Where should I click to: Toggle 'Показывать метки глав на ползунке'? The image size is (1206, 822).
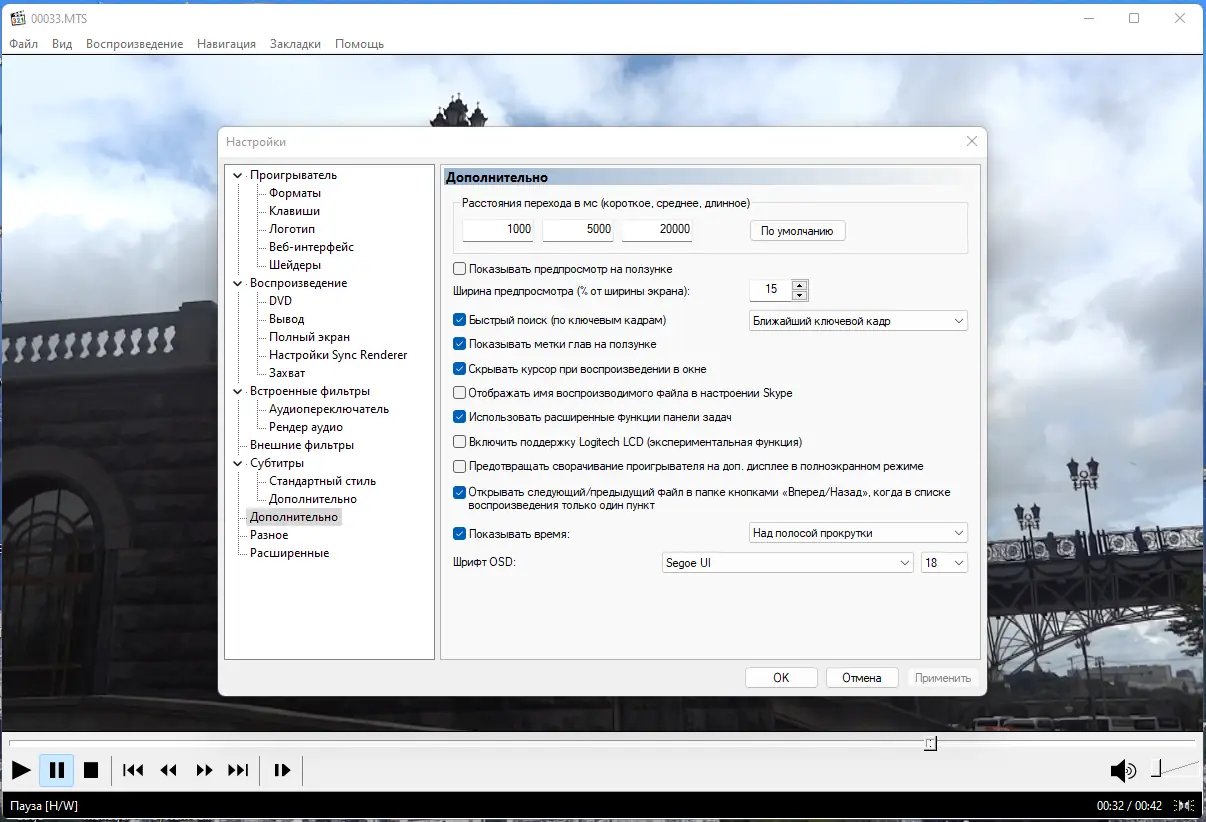point(460,344)
